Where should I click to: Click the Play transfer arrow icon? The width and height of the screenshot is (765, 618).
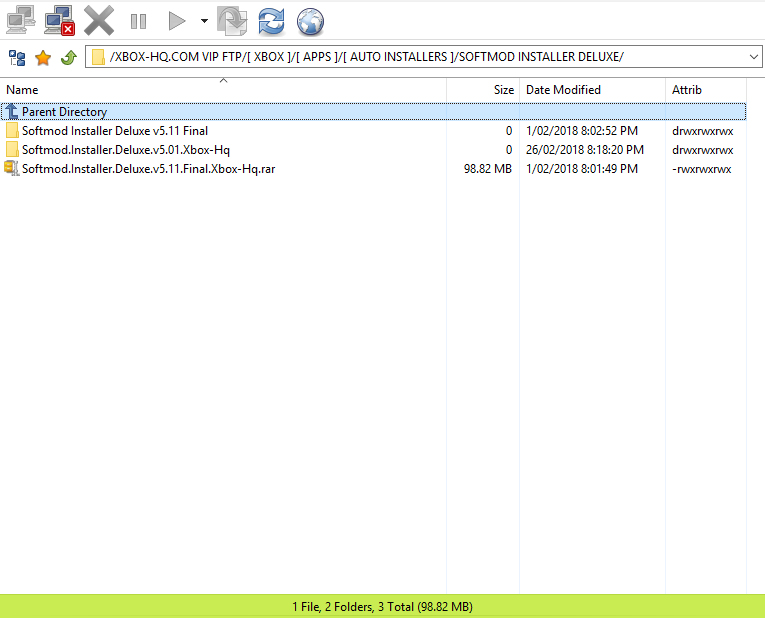point(177,21)
